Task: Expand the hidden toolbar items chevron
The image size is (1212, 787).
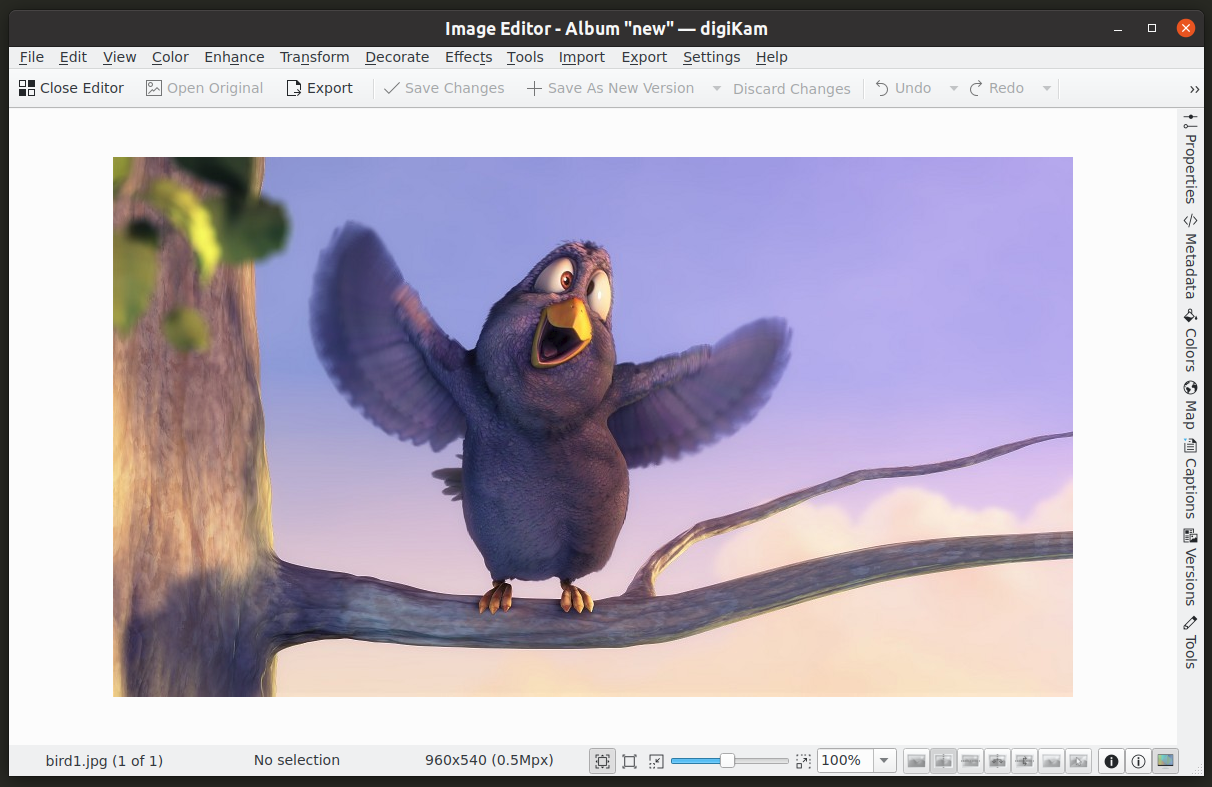Action: pos(1194,89)
